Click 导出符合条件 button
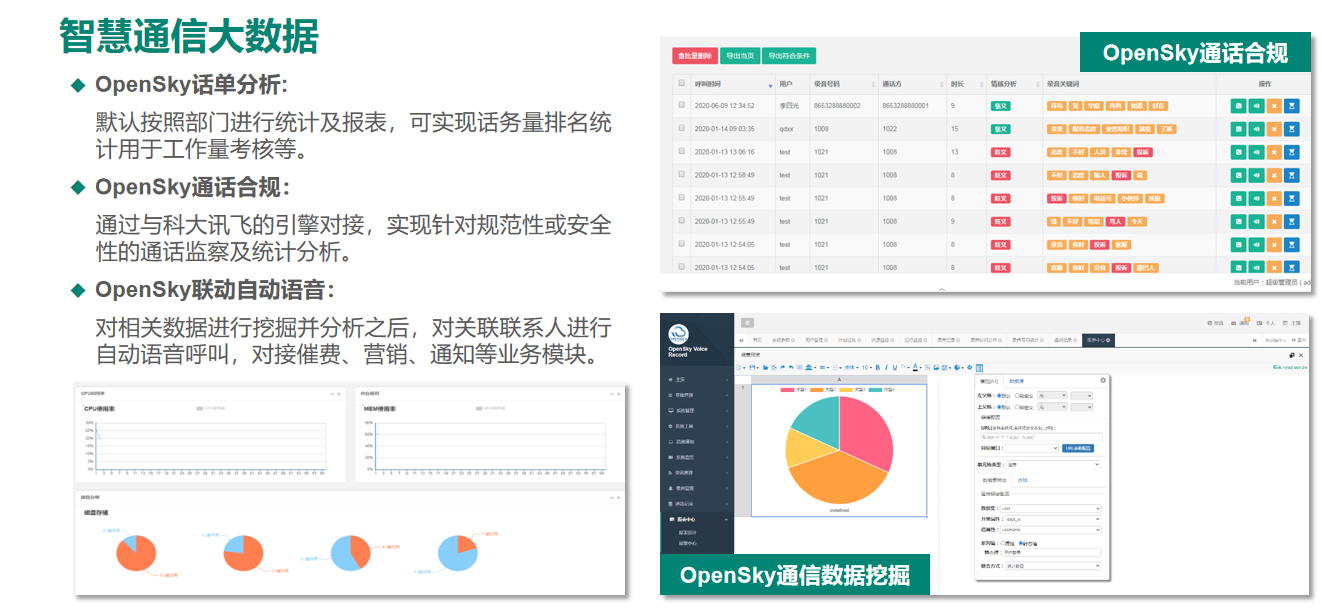This screenshot has width=1322, height=609. [x=789, y=55]
